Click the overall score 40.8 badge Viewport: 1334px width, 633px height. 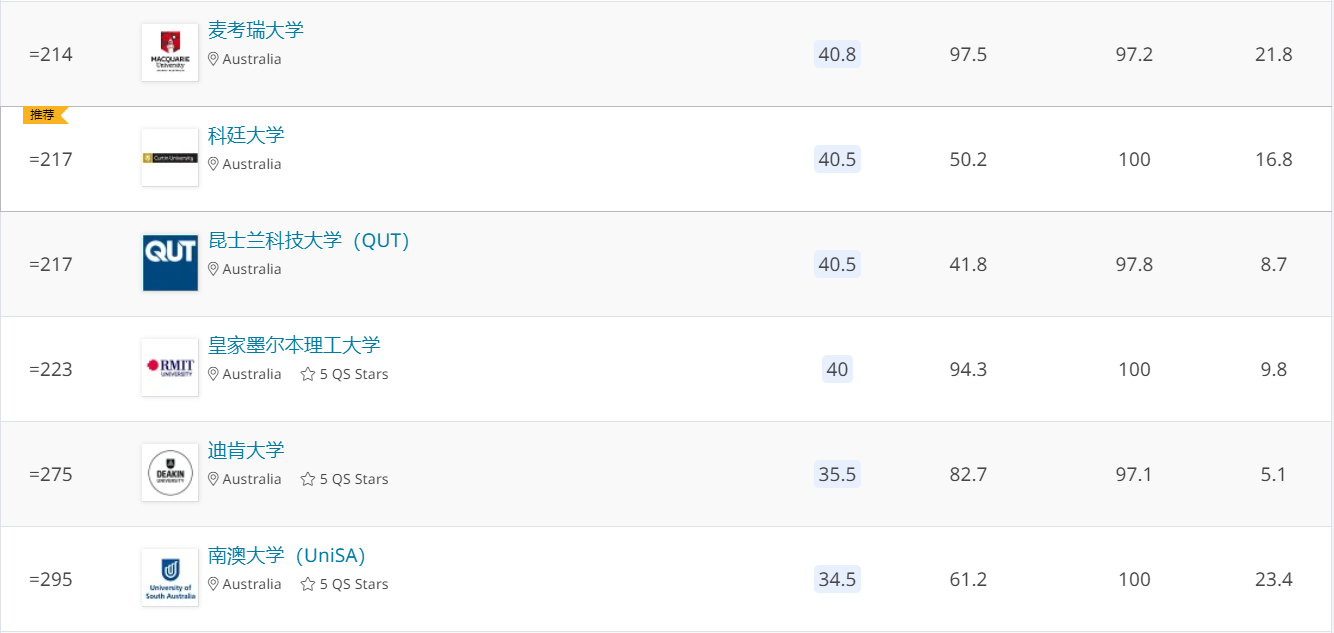pos(837,54)
